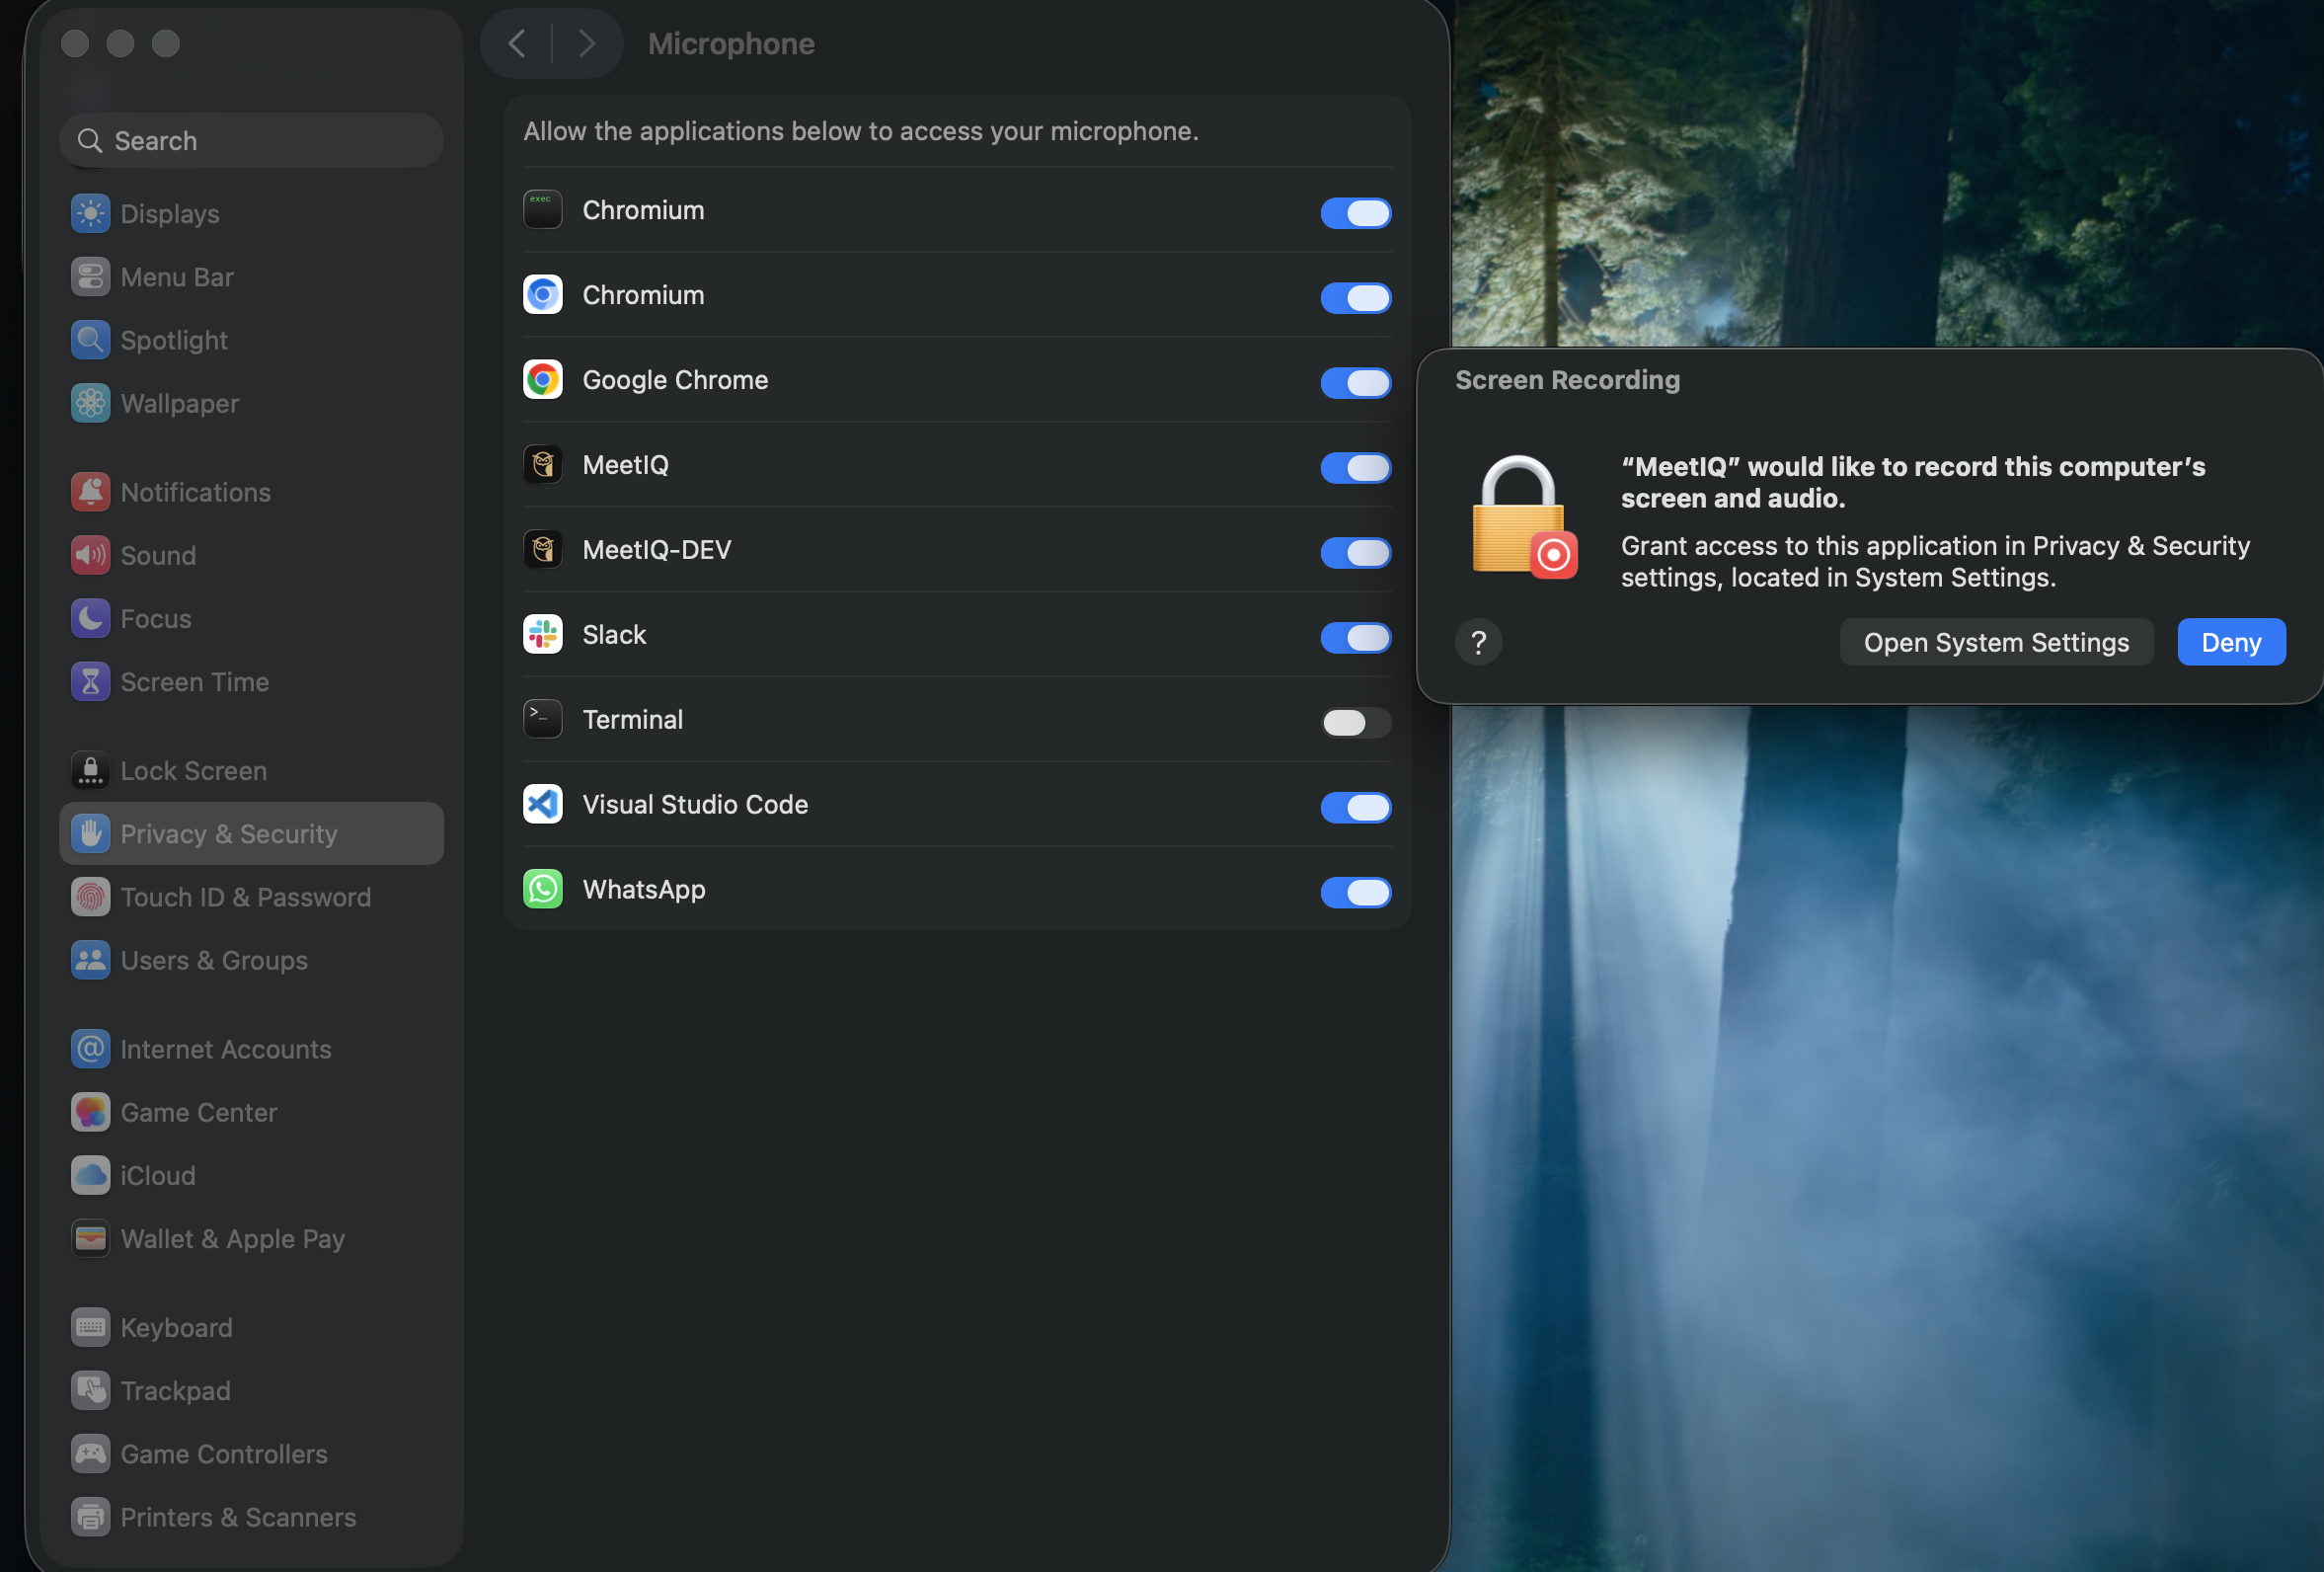Click the WhatsApp app icon
The image size is (2324, 1572).
coord(543,889)
